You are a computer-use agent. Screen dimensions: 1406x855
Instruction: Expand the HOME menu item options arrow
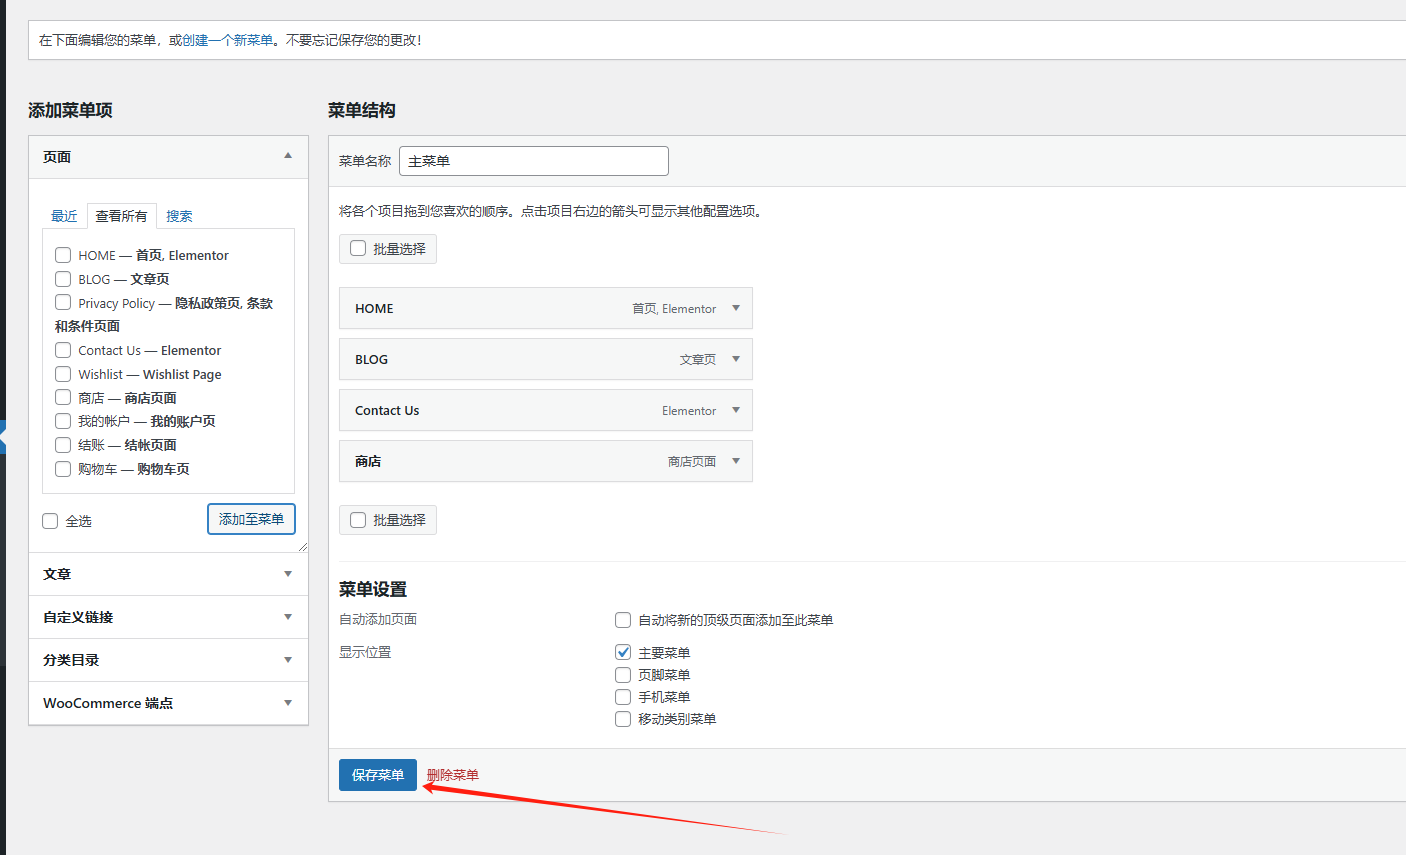[x=737, y=308]
